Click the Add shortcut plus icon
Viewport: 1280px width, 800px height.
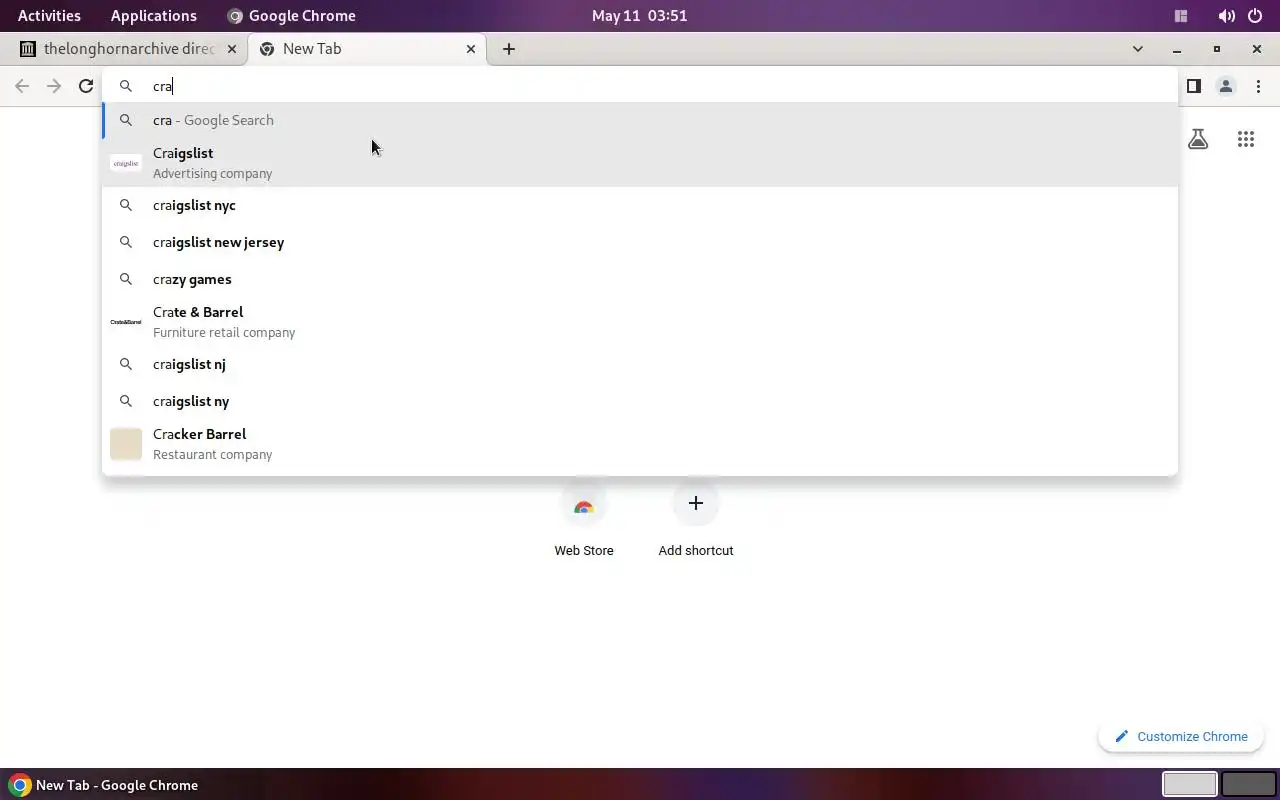click(696, 503)
